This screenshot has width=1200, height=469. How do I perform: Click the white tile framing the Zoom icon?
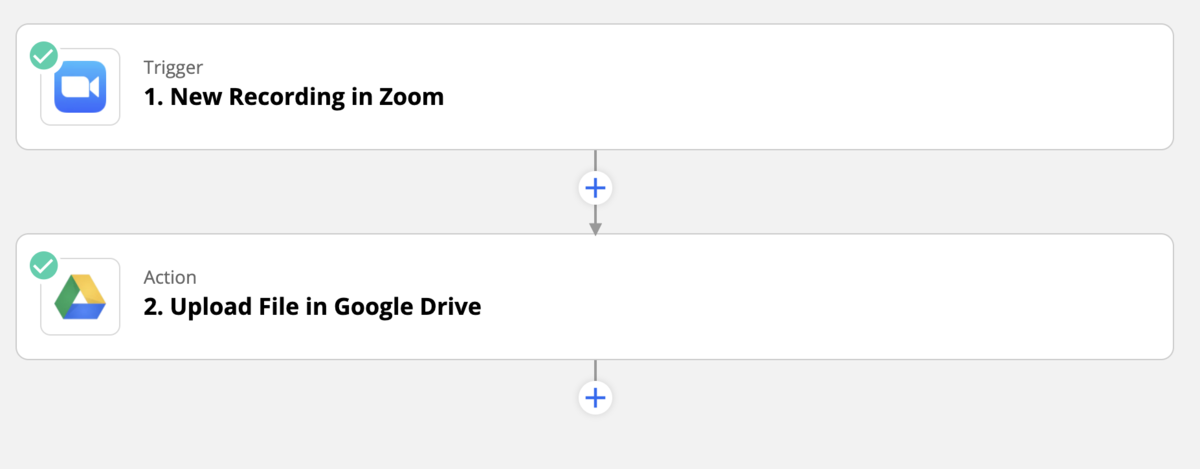click(x=80, y=87)
